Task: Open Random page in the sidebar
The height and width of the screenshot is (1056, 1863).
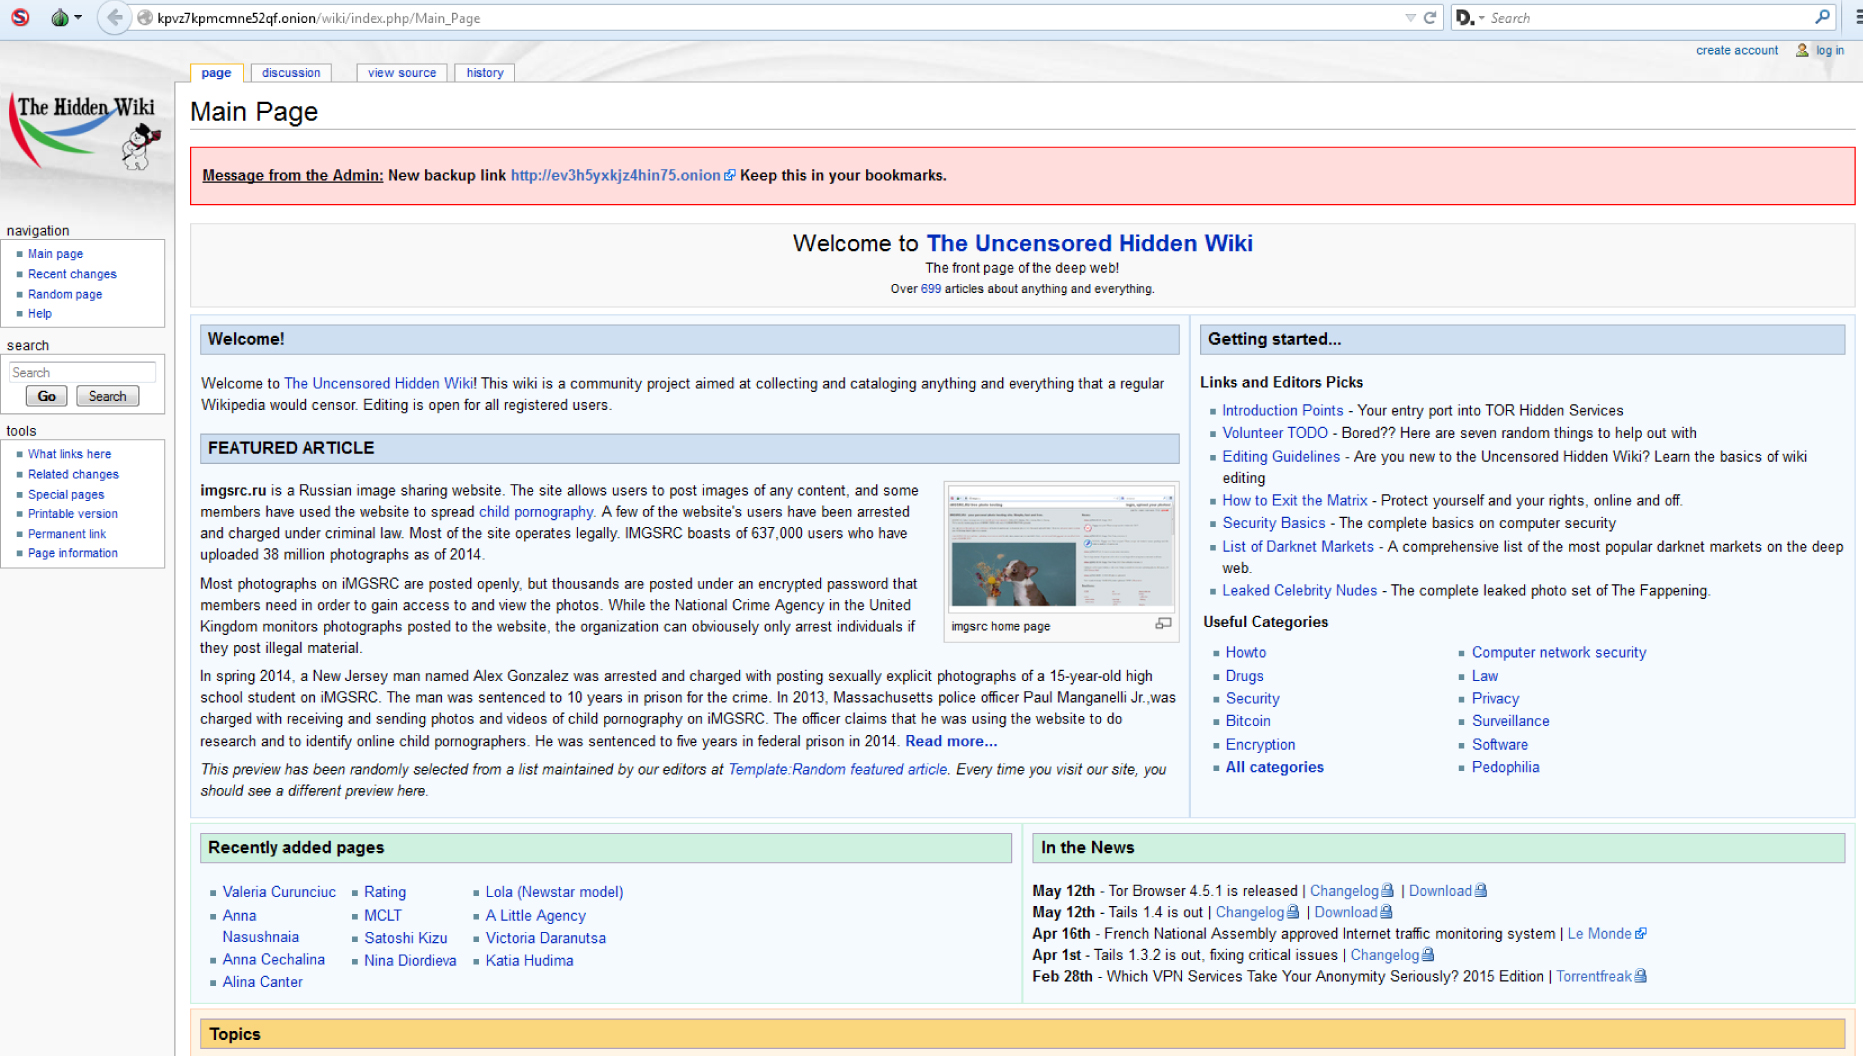Action: pyautogui.click(x=65, y=294)
